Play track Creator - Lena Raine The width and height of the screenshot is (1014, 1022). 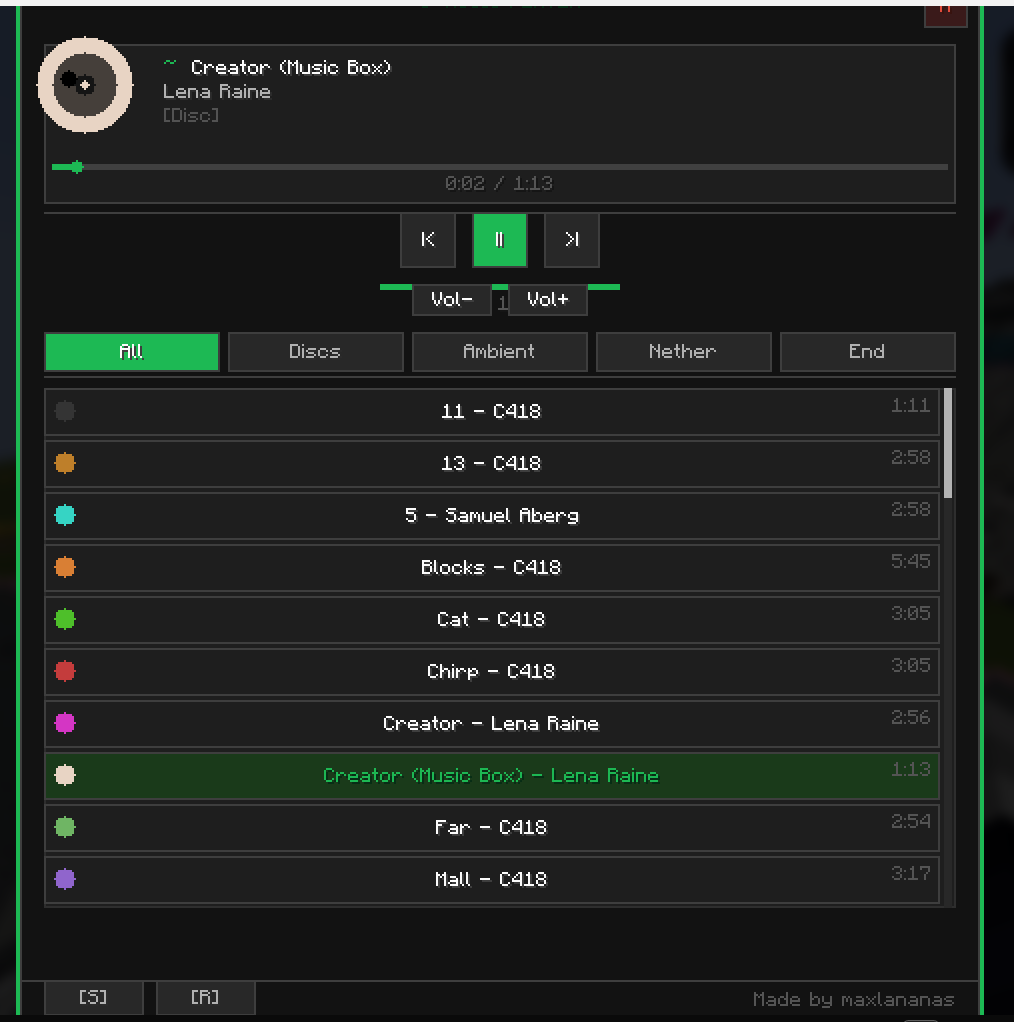pos(491,723)
